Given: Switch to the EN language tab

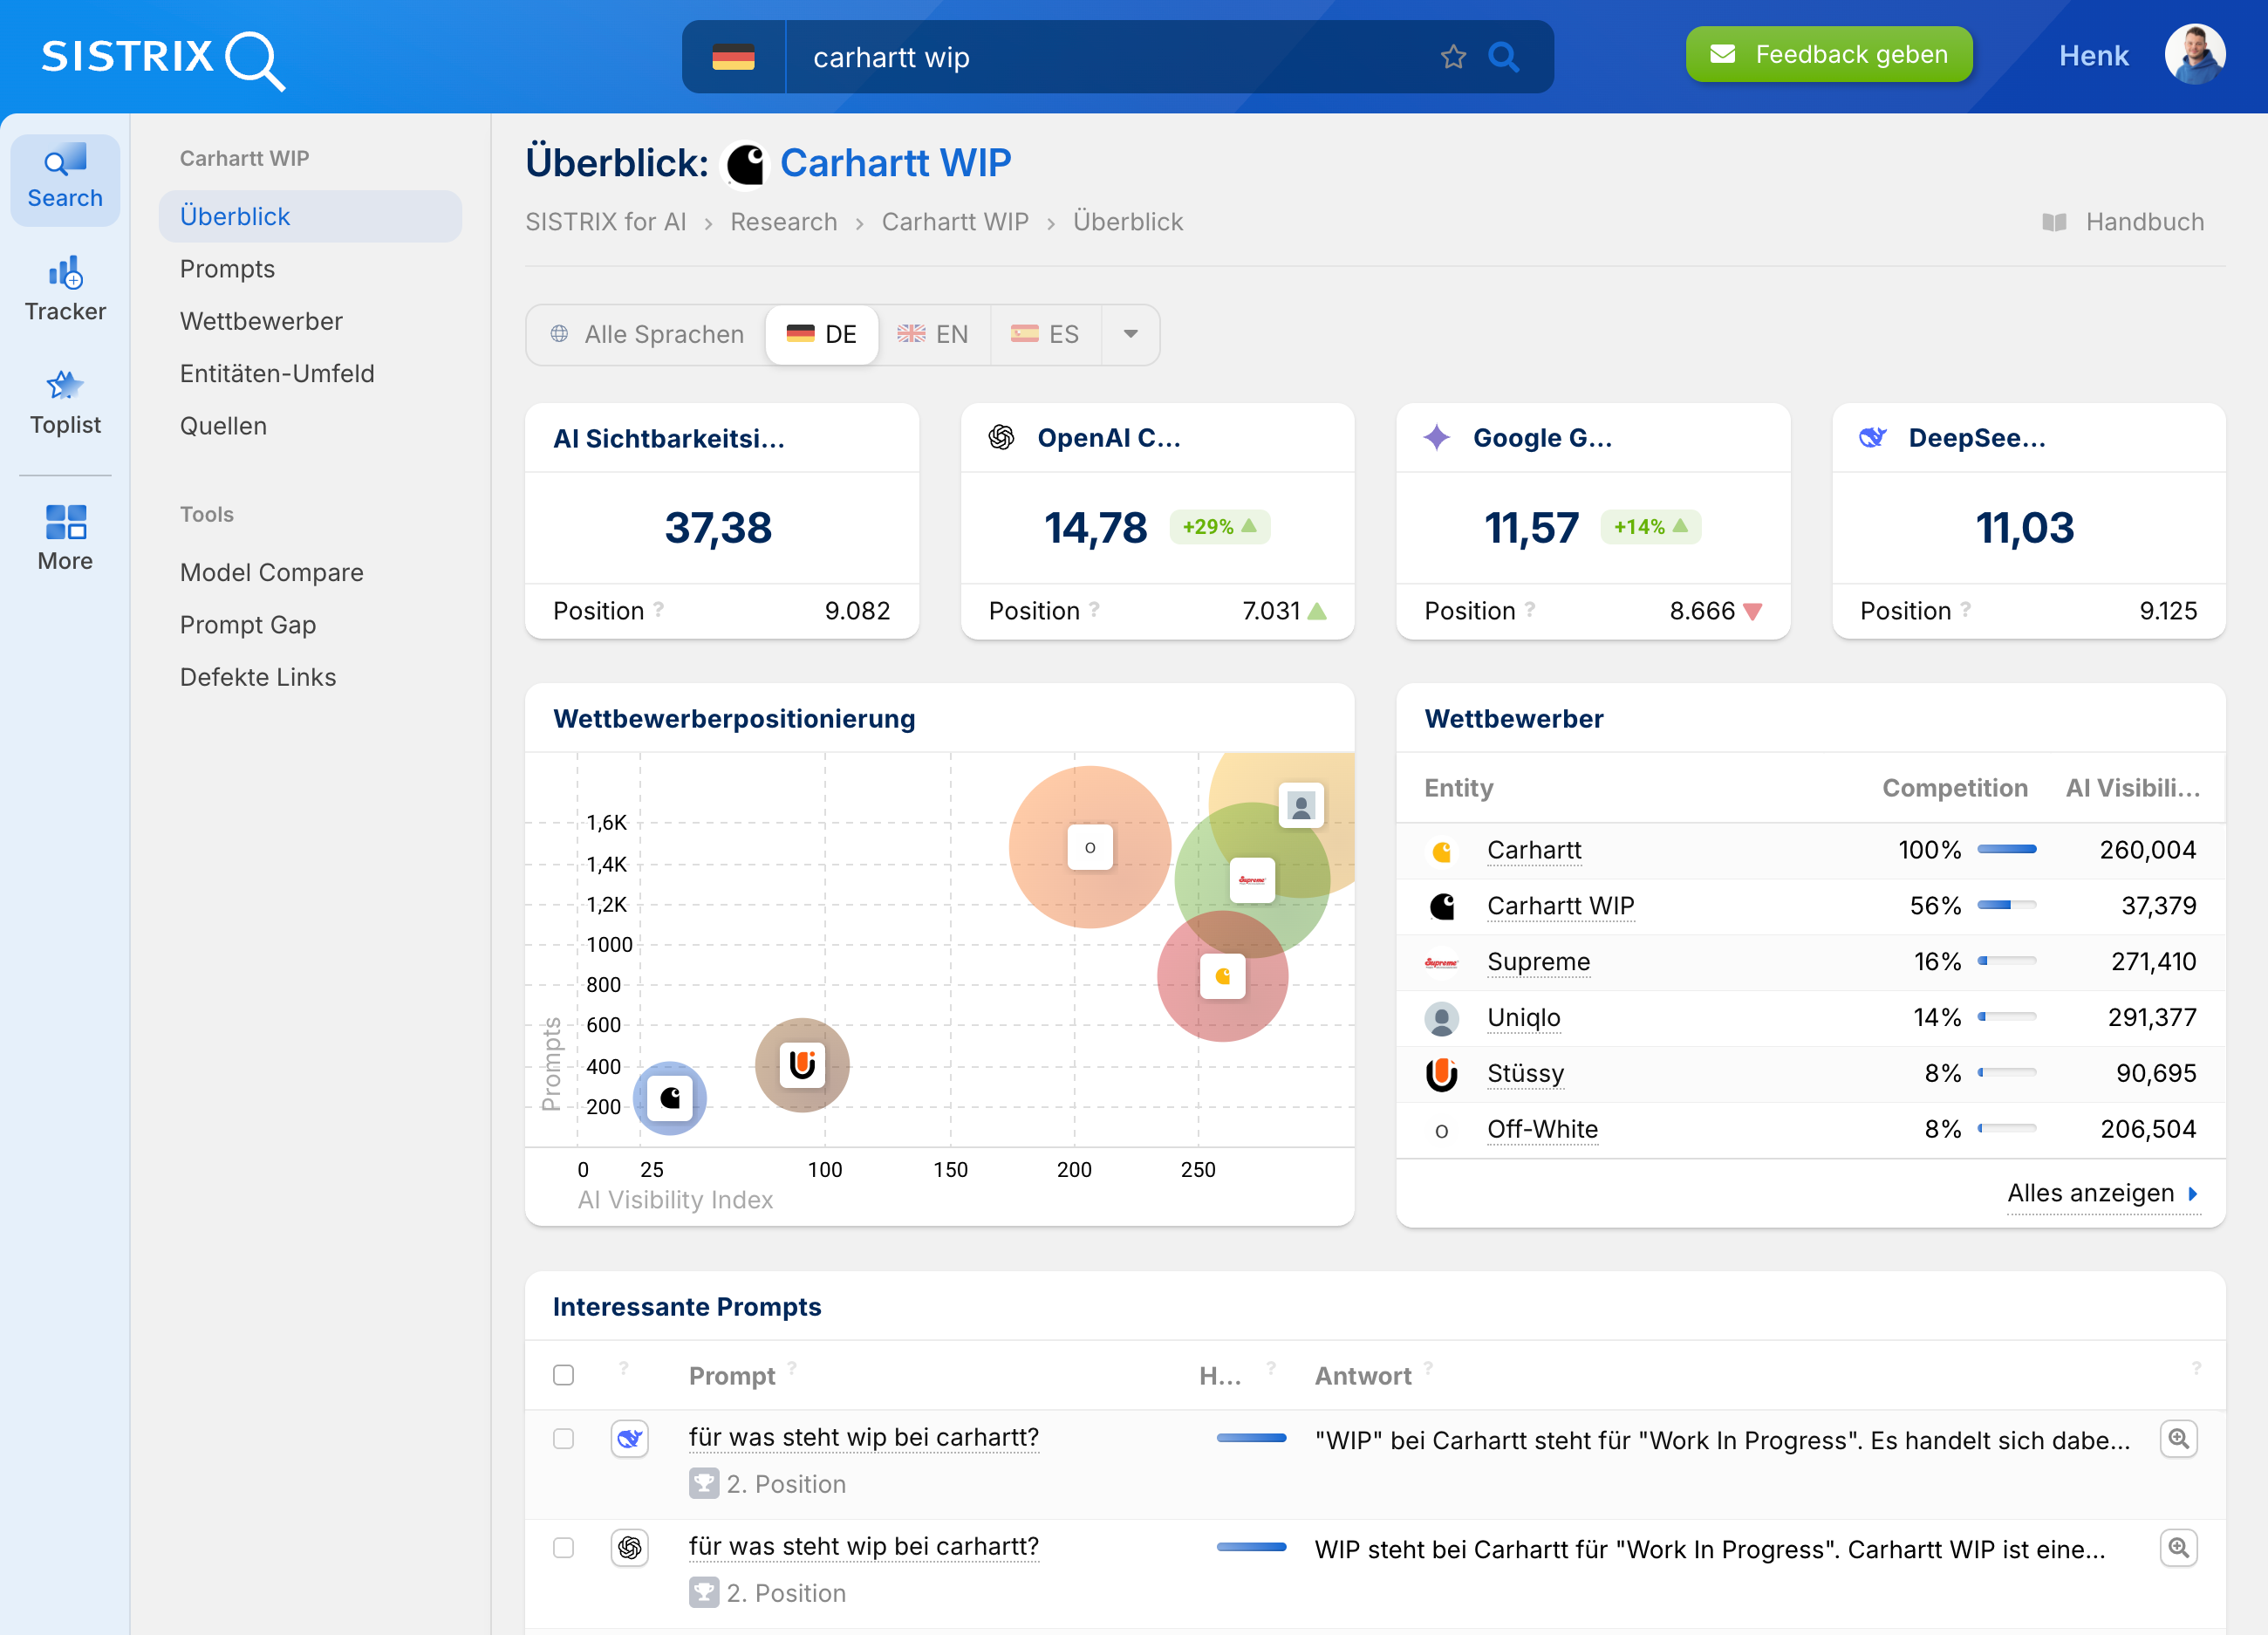Looking at the screenshot, I should (933, 334).
